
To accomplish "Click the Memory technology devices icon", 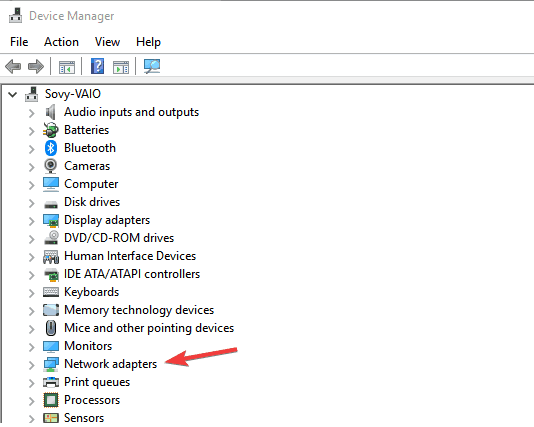I will [x=51, y=310].
